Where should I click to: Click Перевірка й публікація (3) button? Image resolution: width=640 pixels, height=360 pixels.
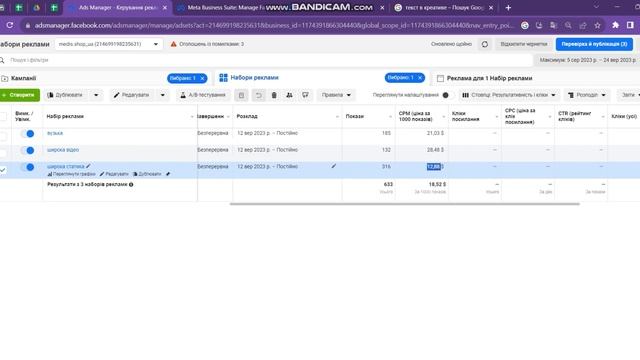594,44
